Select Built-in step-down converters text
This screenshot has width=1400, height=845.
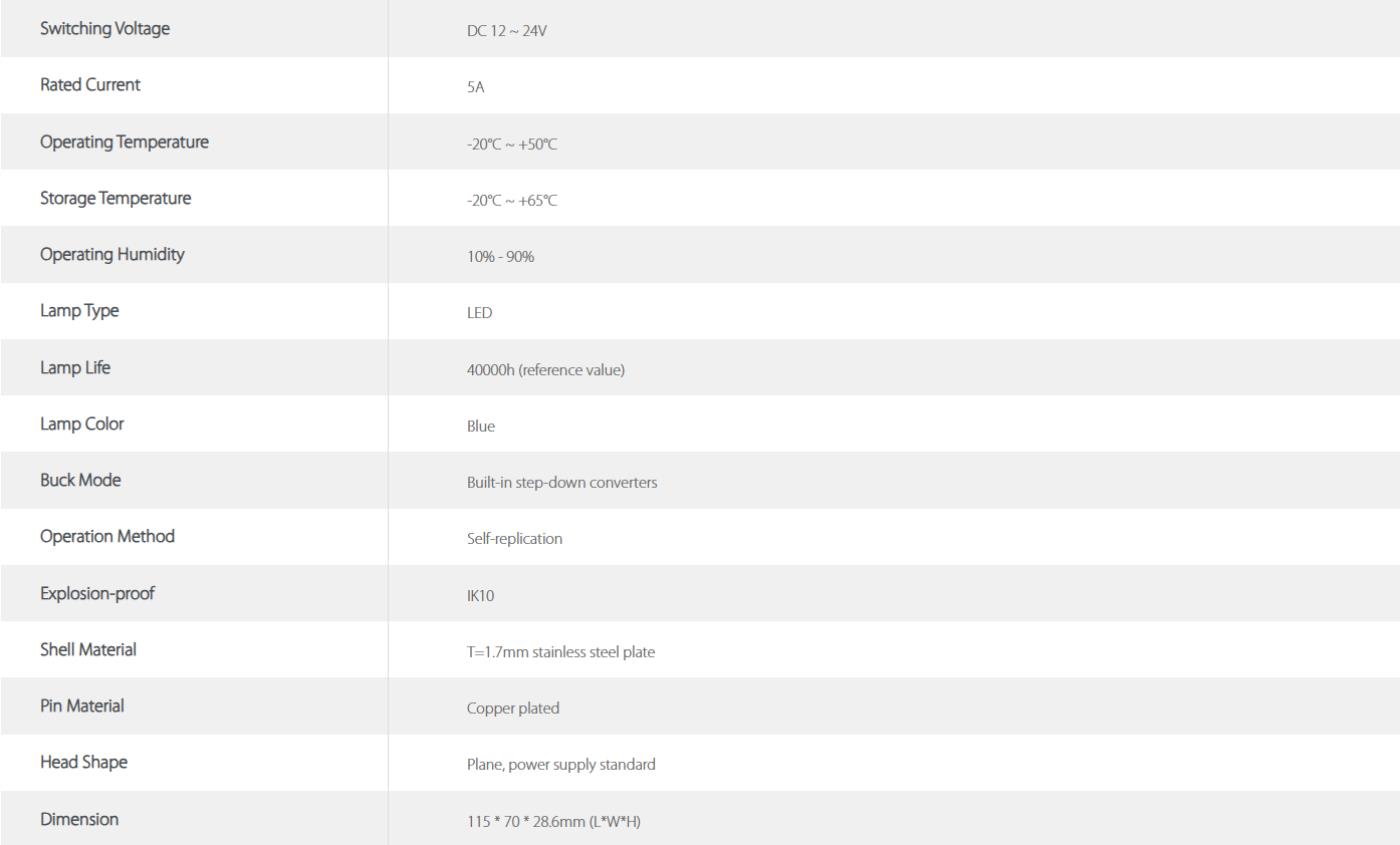click(562, 482)
